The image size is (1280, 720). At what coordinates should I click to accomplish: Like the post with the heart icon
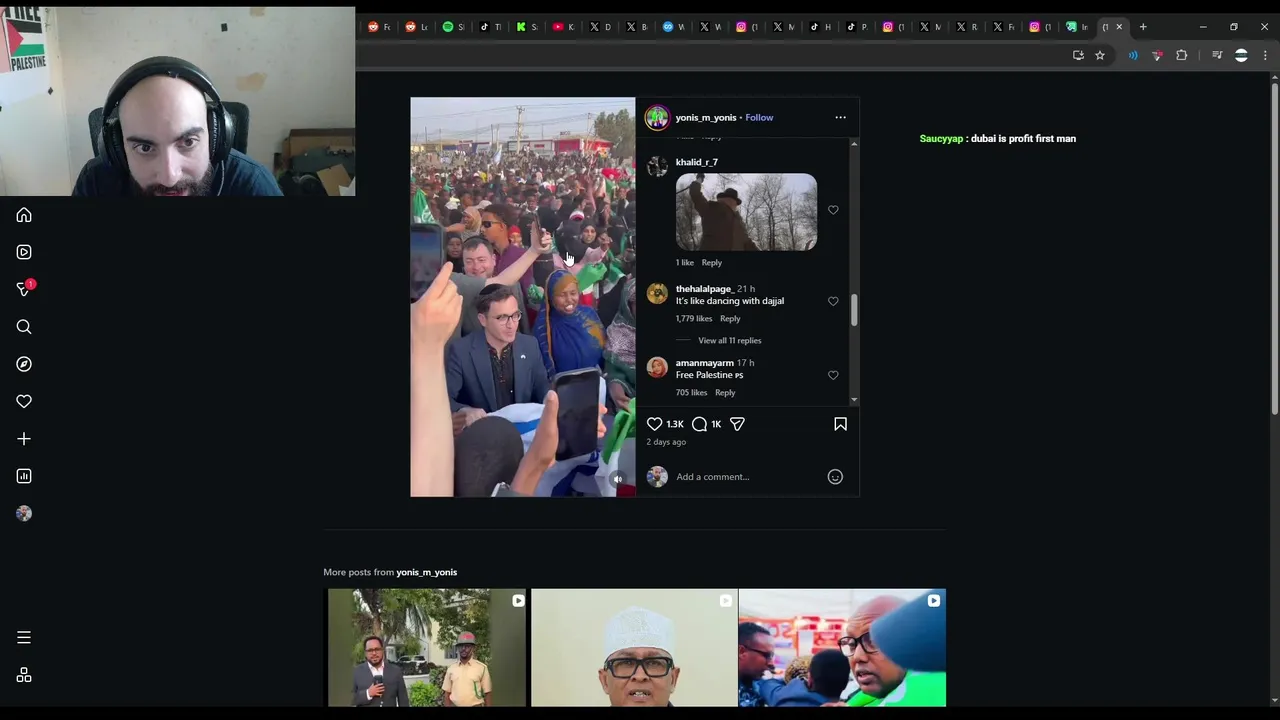(655, 424)
